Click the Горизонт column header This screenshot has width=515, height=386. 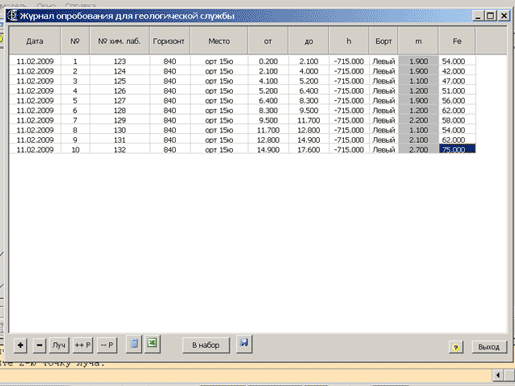pos(169,41)
